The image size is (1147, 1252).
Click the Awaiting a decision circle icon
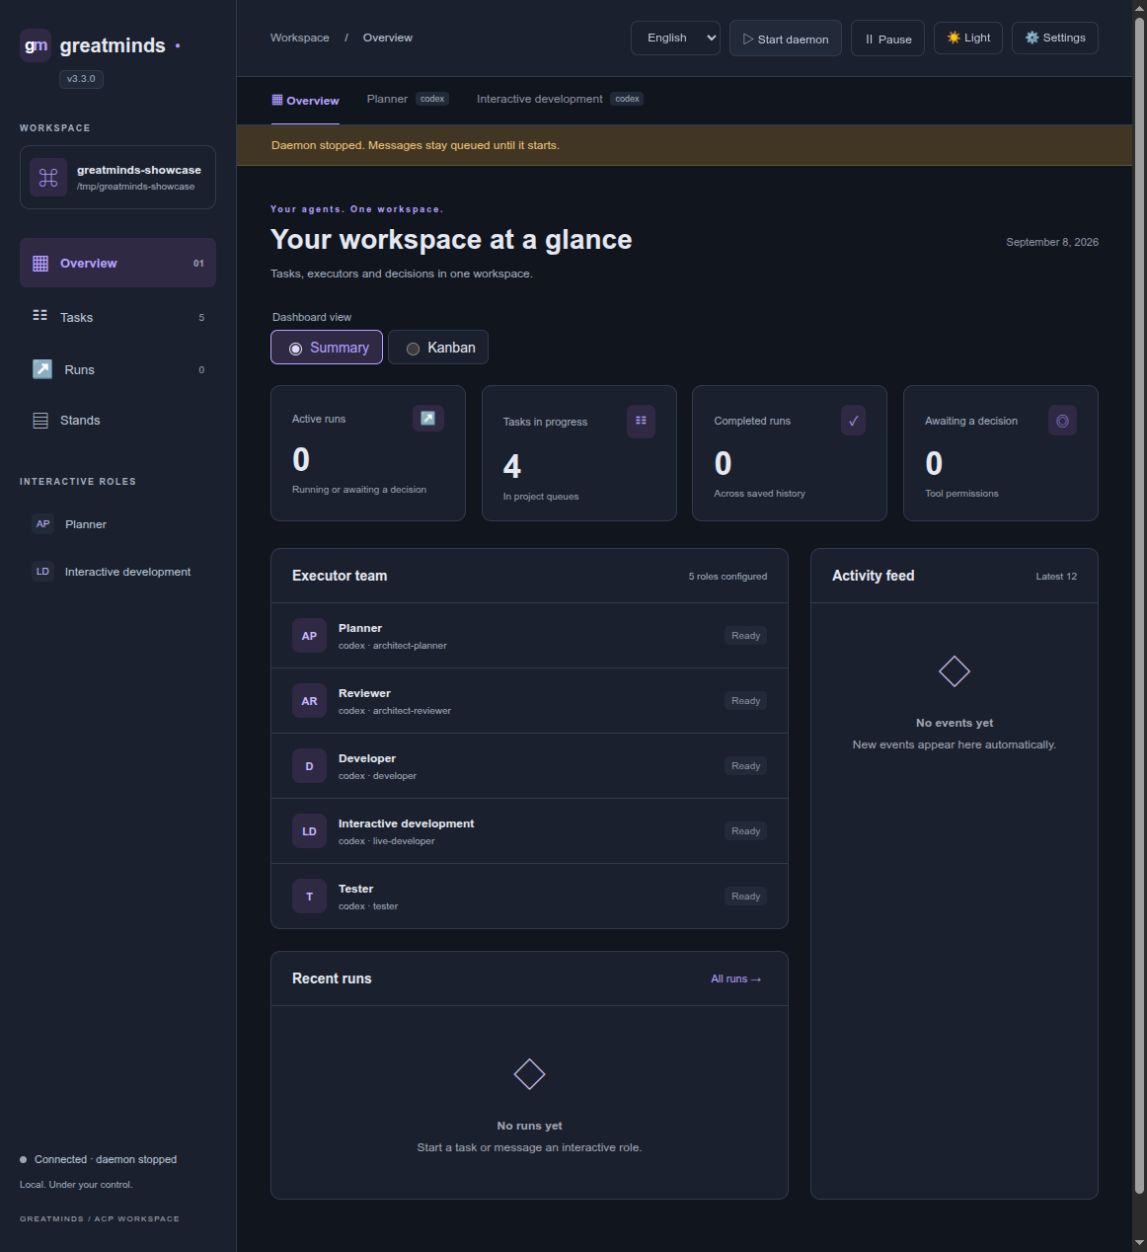coord(1062,421)
